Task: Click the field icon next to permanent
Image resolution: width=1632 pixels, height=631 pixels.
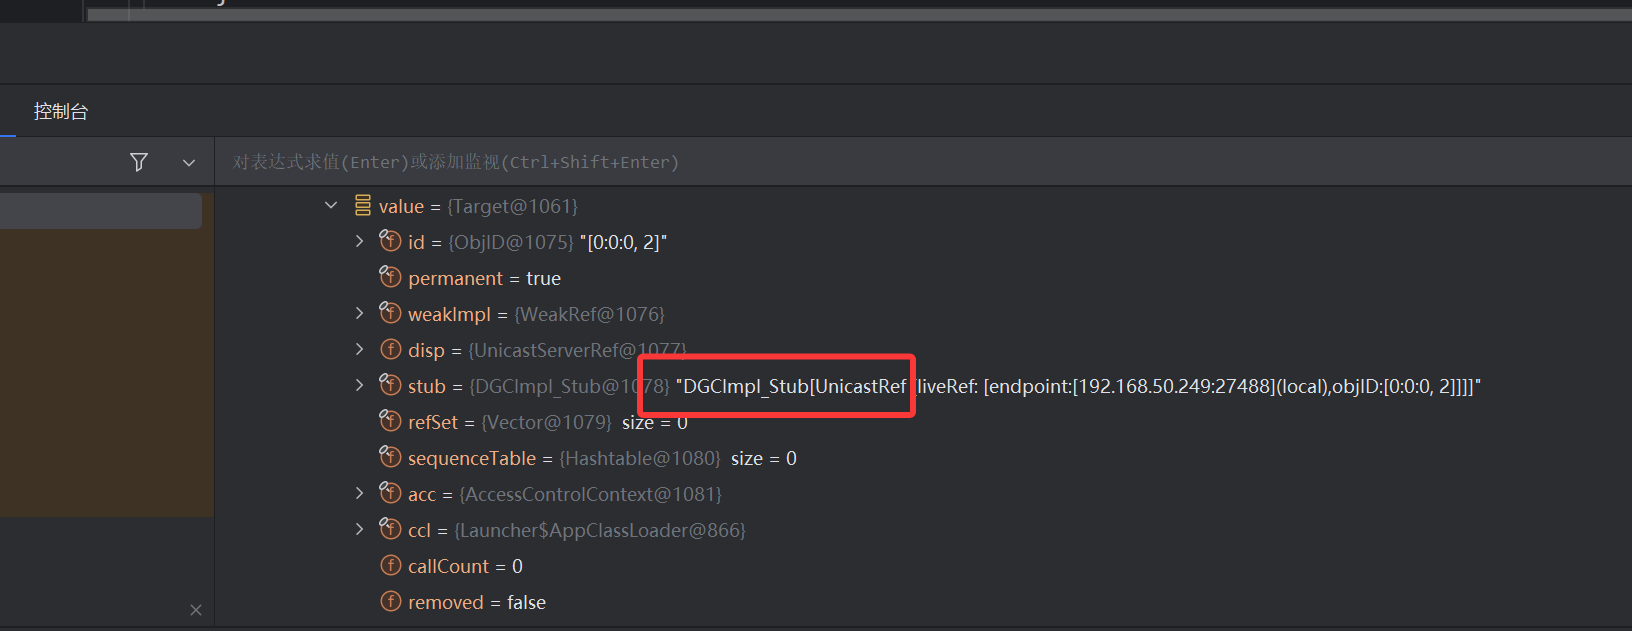Action: pos(390,277)
